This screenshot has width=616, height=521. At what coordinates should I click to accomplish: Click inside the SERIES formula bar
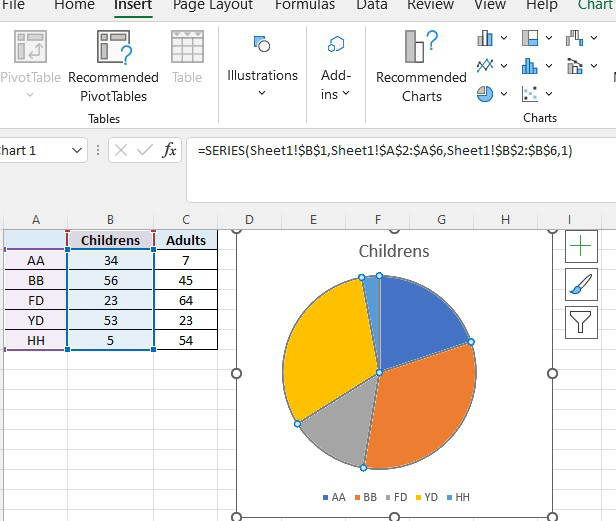pyautogui.click(x=401, y=170)
